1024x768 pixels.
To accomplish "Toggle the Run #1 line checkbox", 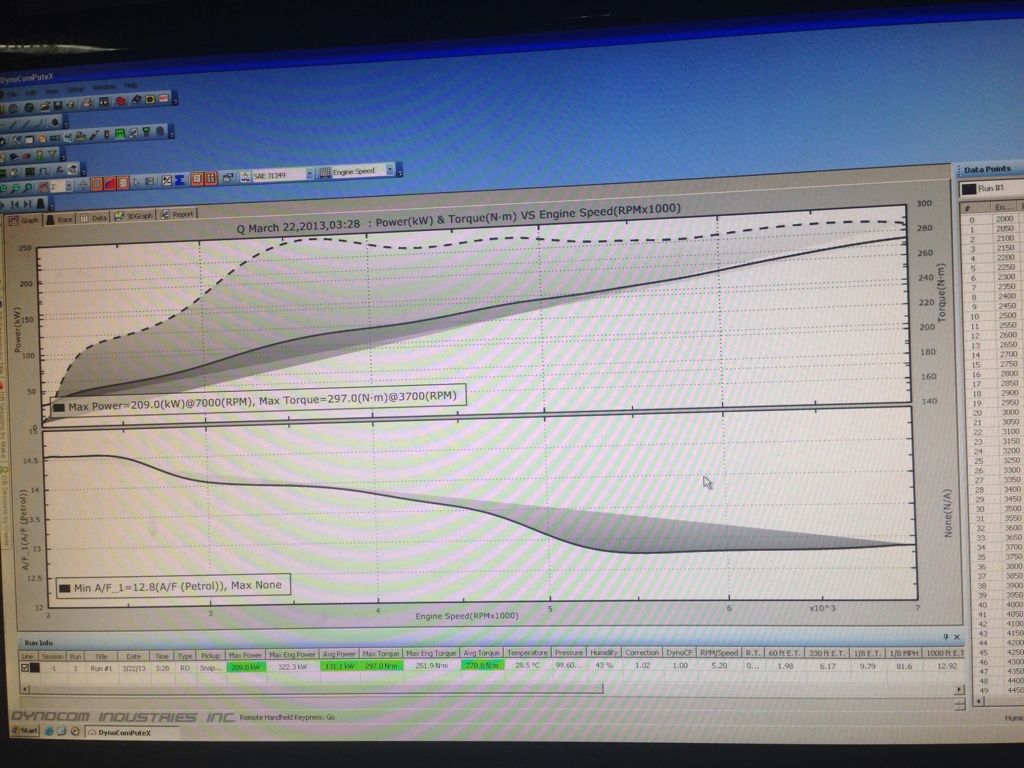I will click(25, 667).
